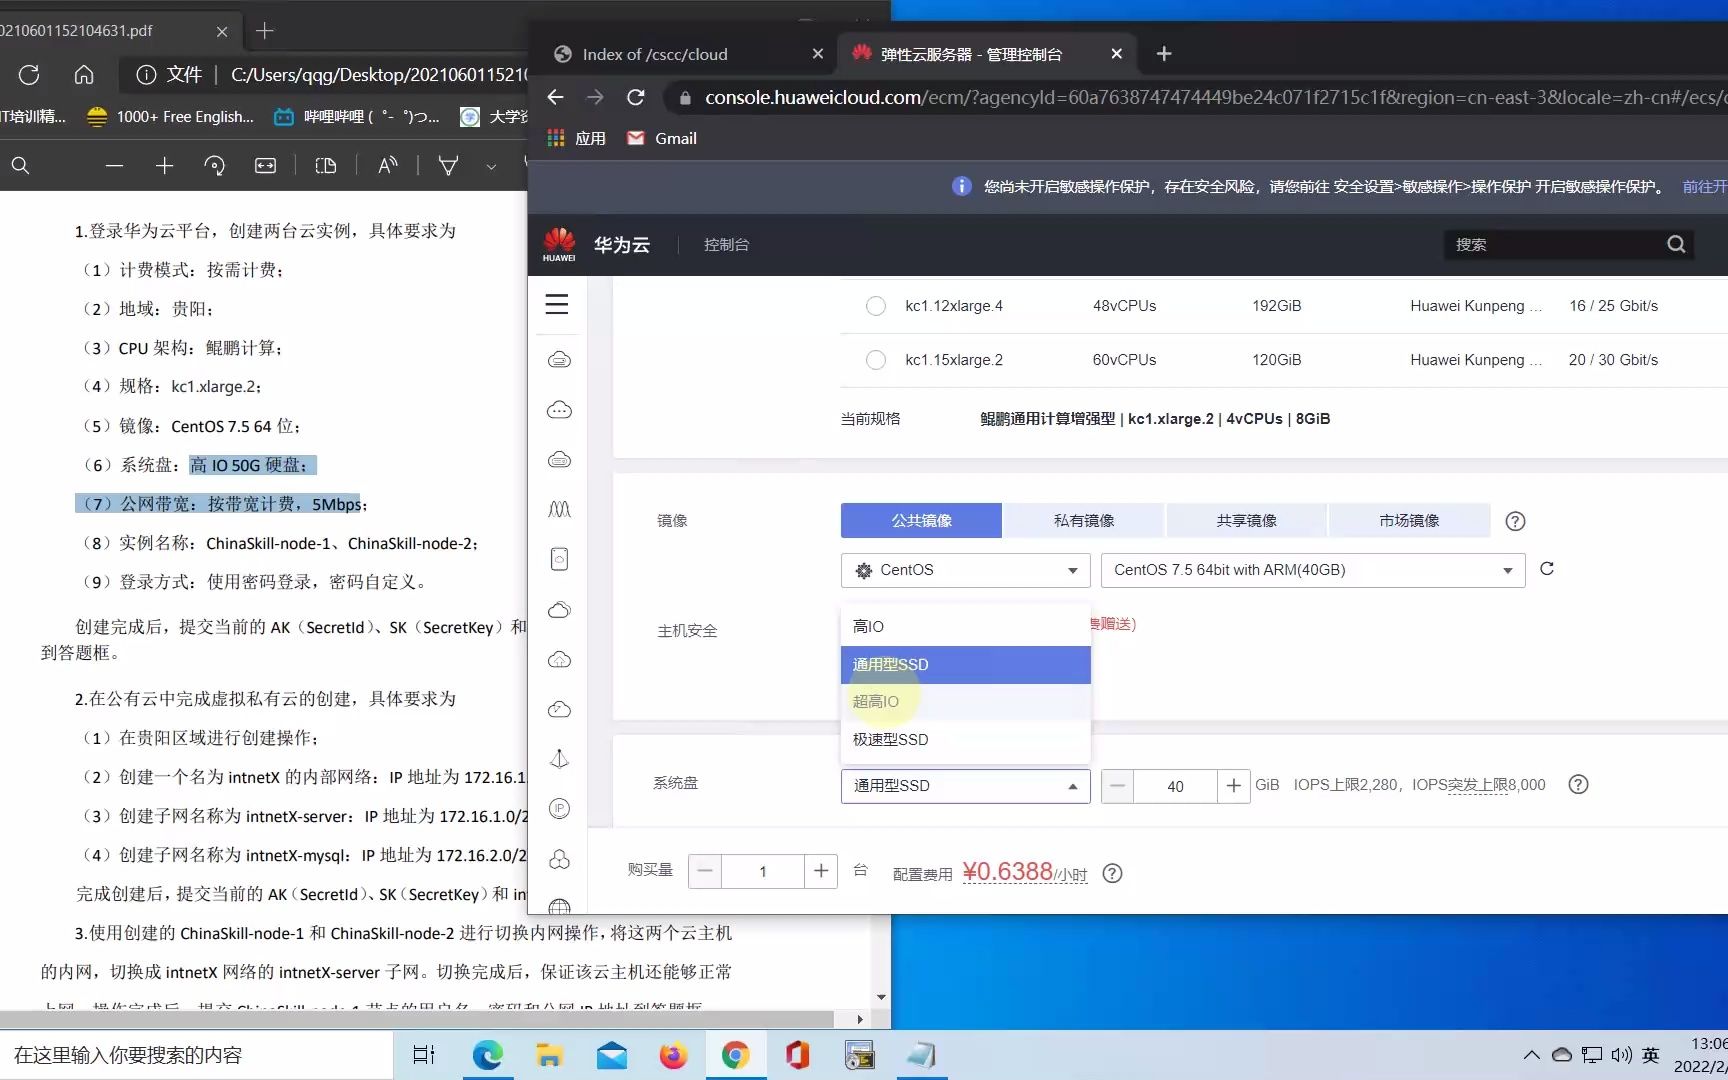
Task: Open the Huawei Cloud hamburger menu
Action: [x=557, y=304]
